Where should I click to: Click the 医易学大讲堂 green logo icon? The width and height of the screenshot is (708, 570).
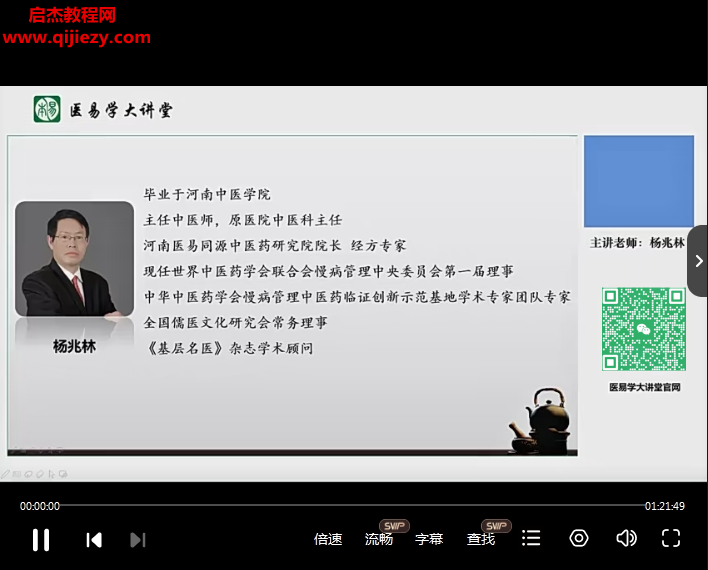coord(47,109)
